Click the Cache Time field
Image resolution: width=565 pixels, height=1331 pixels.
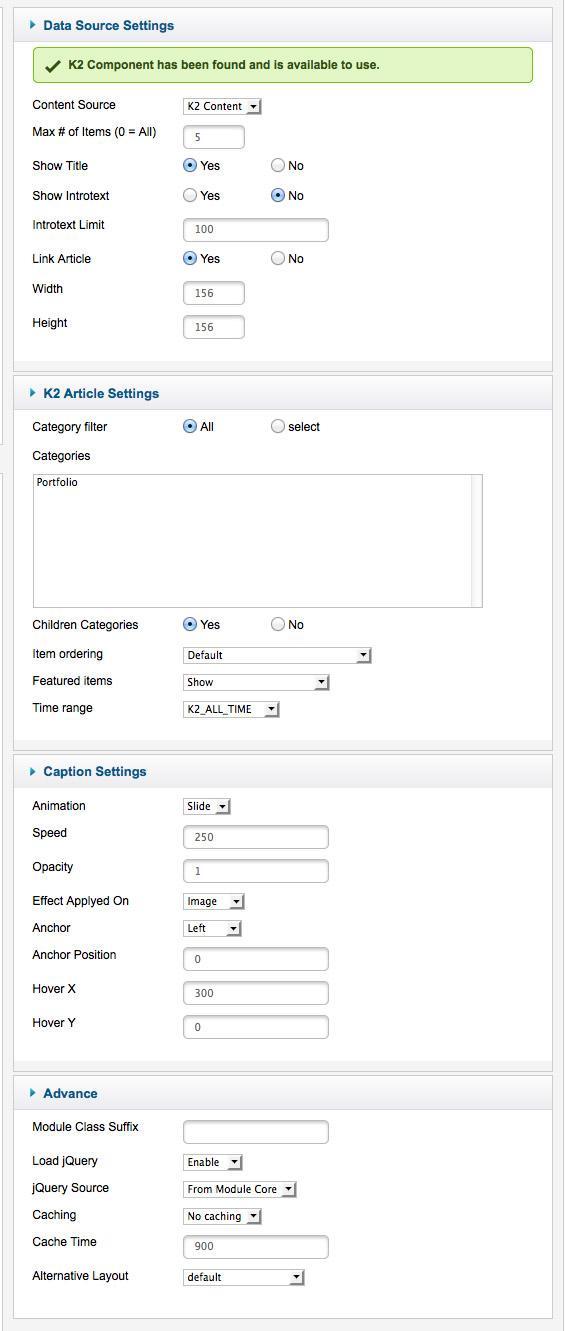[x=256, y=1247]
